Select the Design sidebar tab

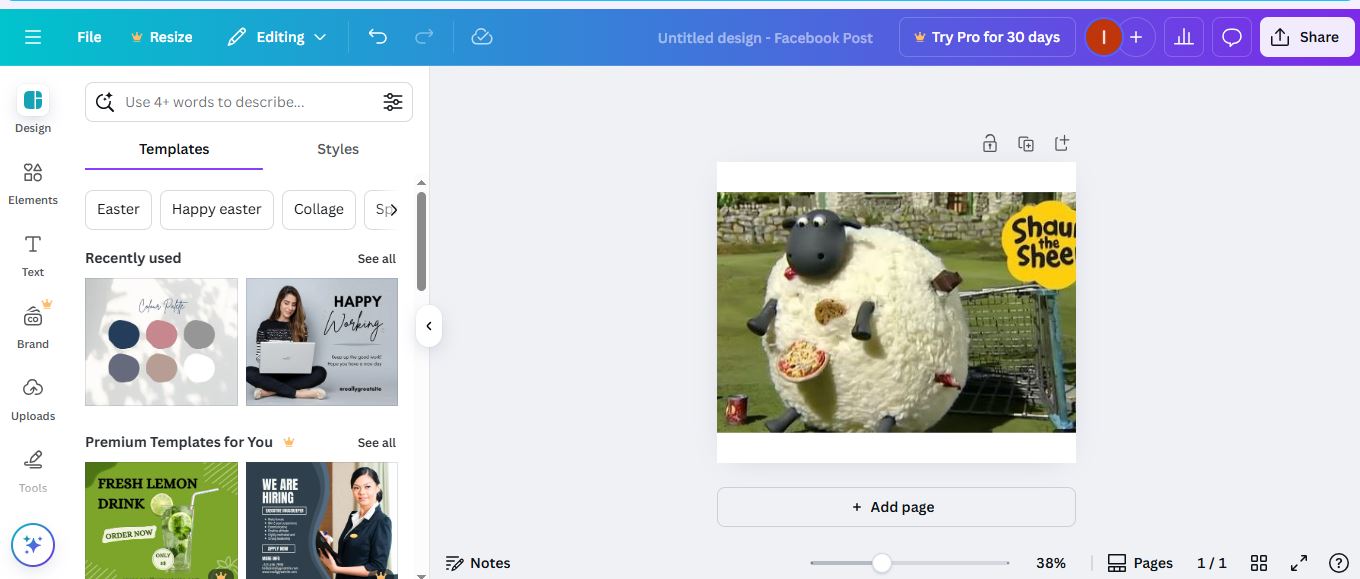[33, 110]
